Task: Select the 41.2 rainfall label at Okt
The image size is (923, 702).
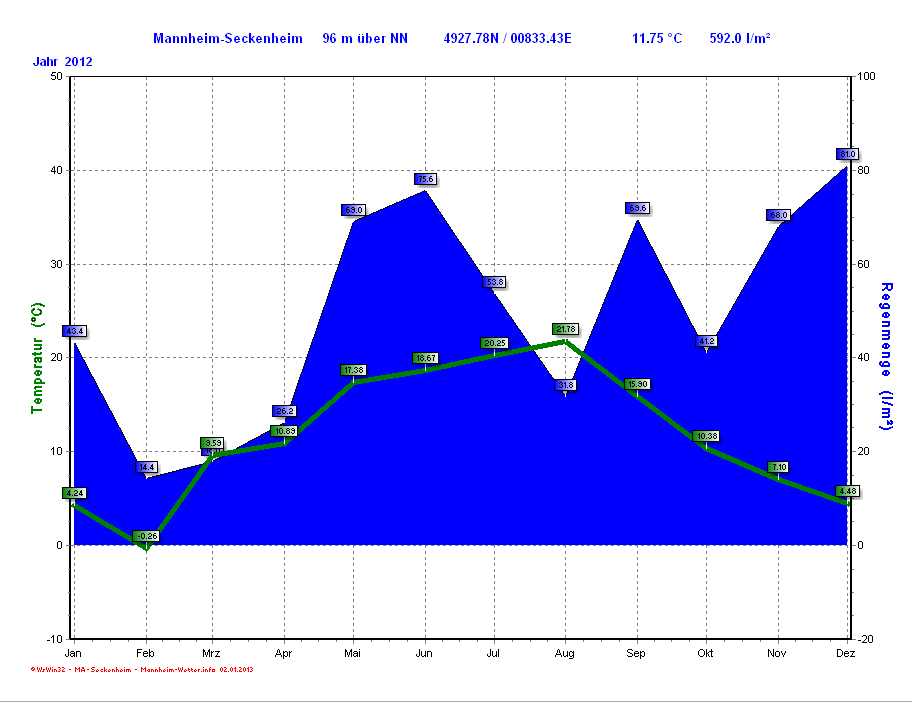Action: click(706, 341)
